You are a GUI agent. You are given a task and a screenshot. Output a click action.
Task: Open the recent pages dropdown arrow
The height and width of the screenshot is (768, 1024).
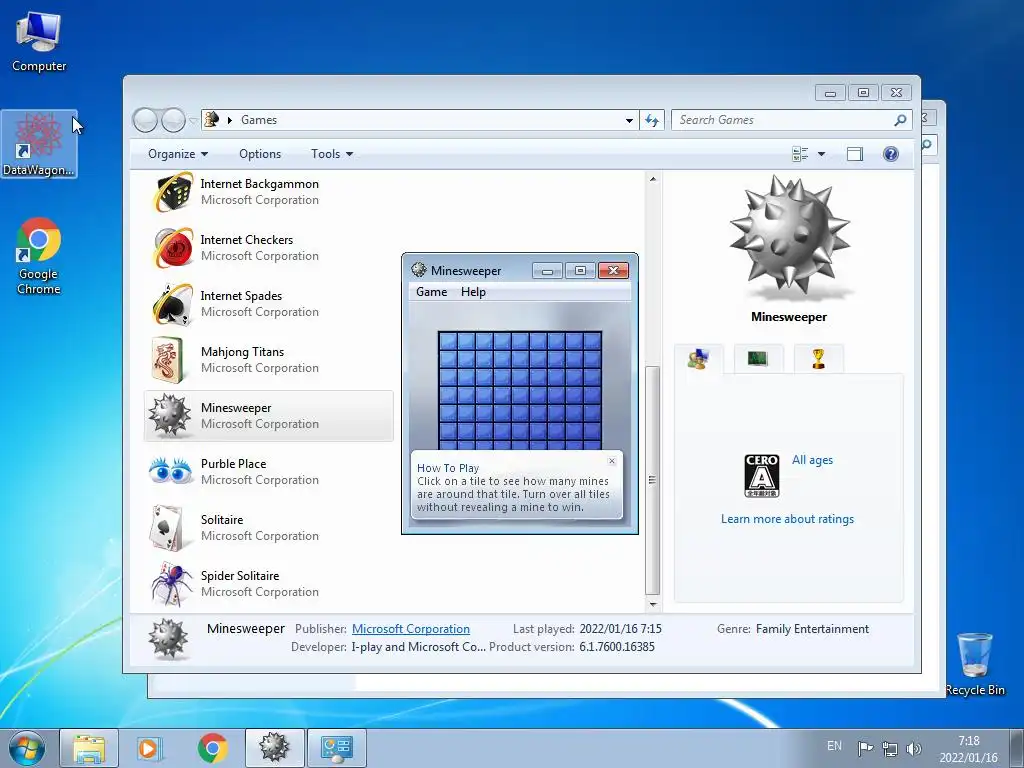point(193,120)
